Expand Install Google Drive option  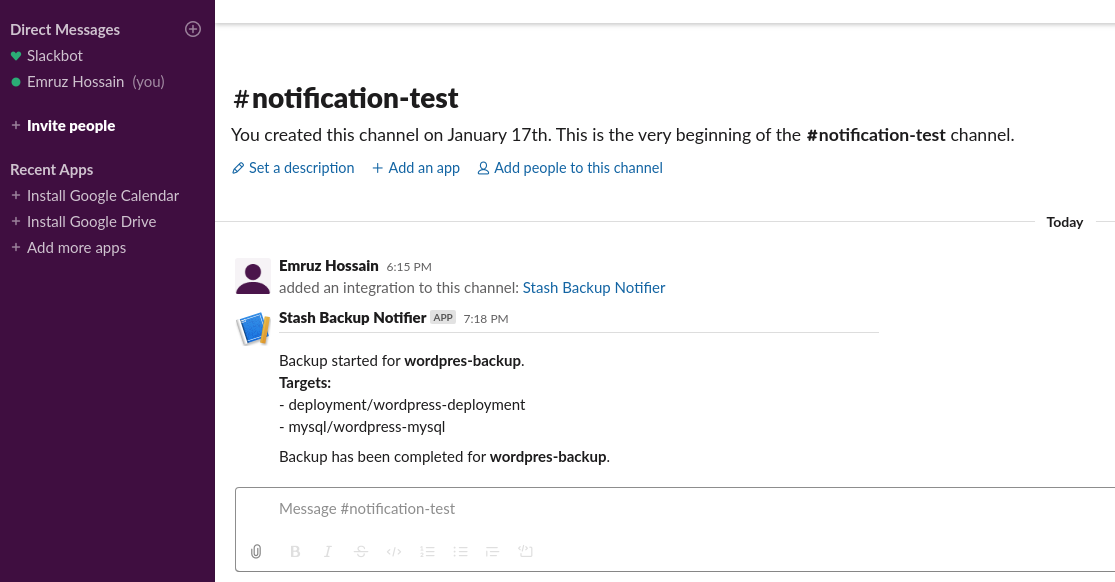point(91,222)
